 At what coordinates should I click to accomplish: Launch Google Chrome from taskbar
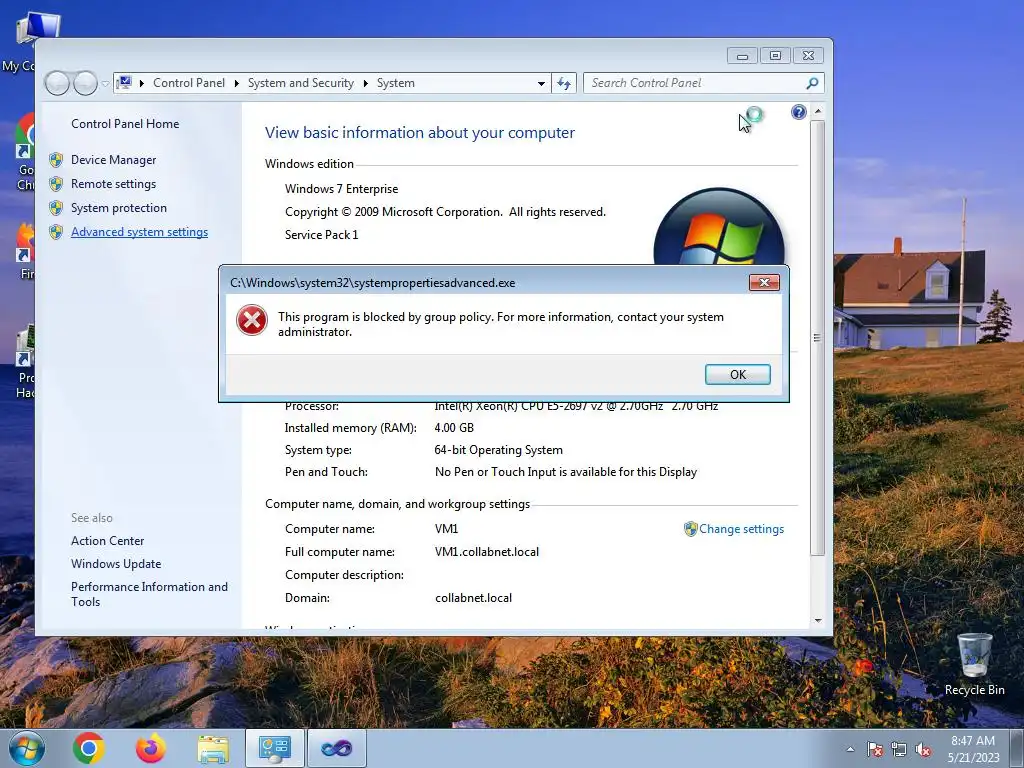(89, 748)
